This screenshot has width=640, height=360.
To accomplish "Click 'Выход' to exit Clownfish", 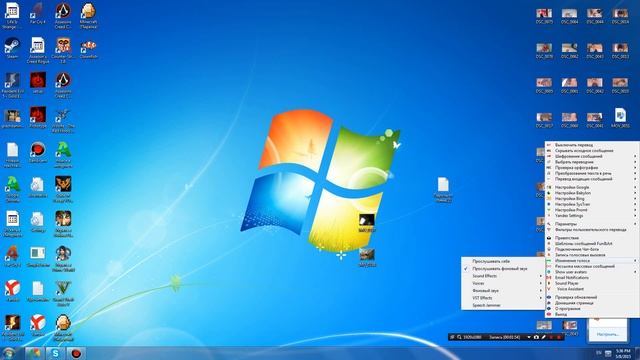I will tap(592, 315).
